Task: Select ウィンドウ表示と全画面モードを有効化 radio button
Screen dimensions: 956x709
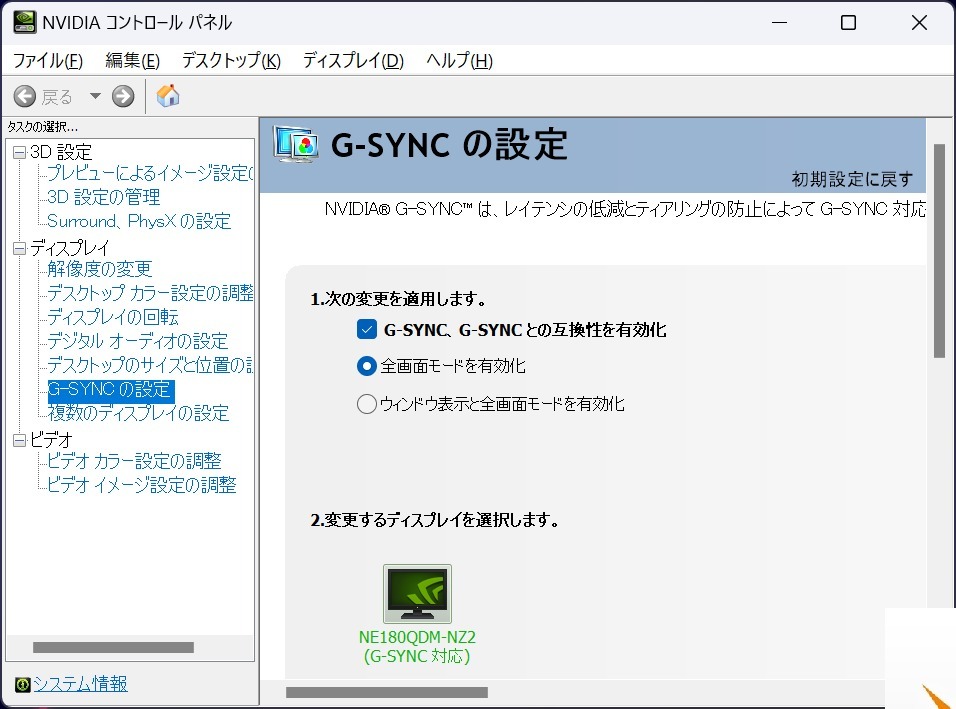Action: pyautogui.click(x=366, y=404)
